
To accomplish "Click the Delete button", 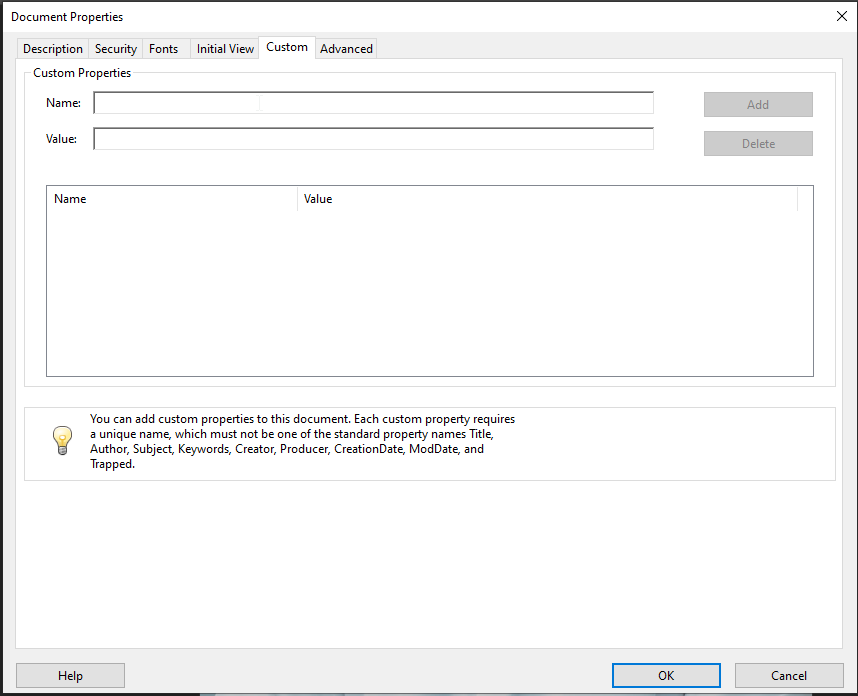I will [x=758, y=144].
